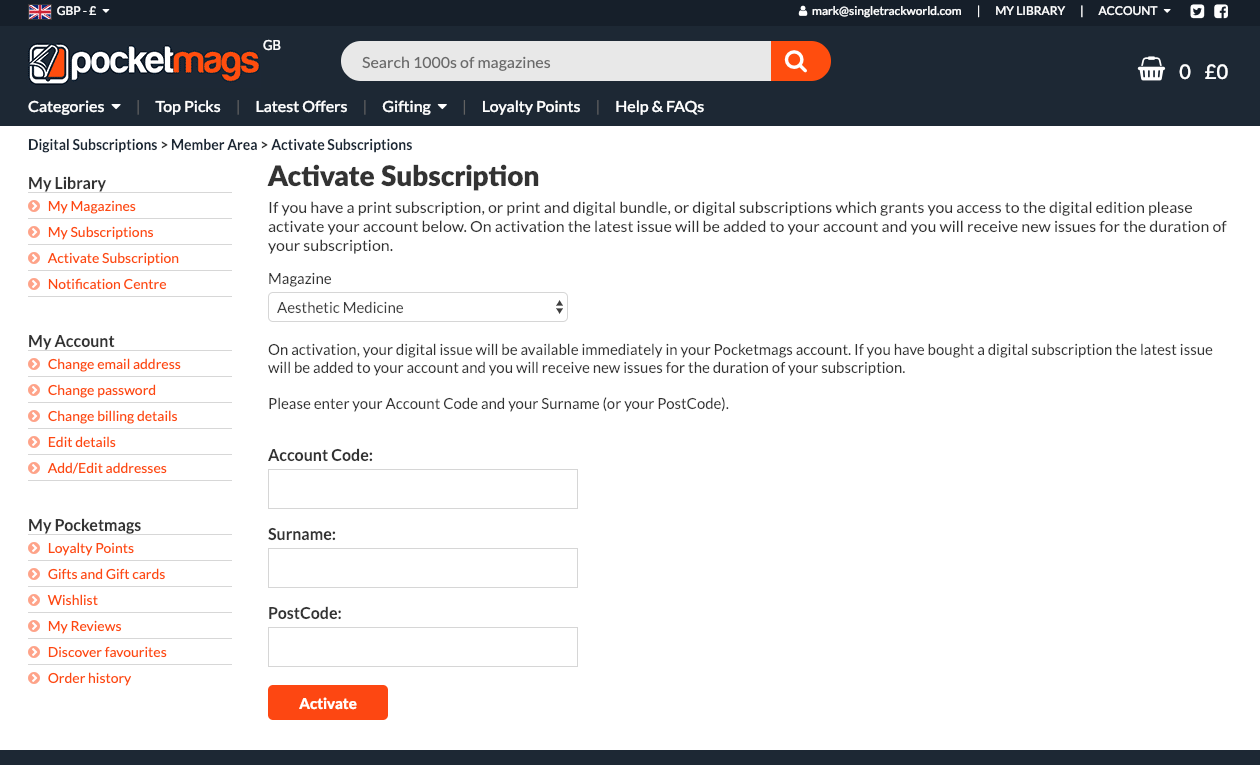Go to Top Picks
This screenshot has height=765, width=1260.
point(188,107)
